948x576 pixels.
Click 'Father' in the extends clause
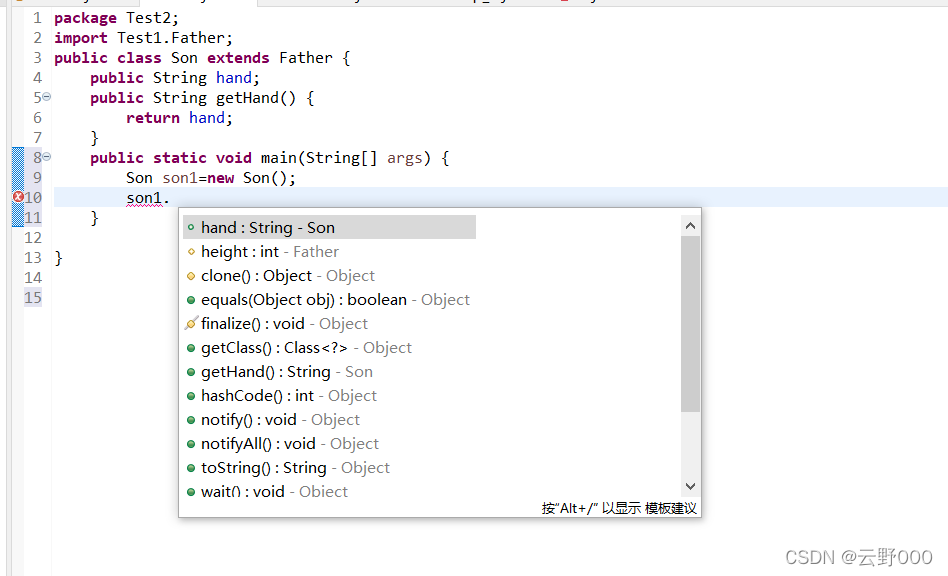coord(306,58)
